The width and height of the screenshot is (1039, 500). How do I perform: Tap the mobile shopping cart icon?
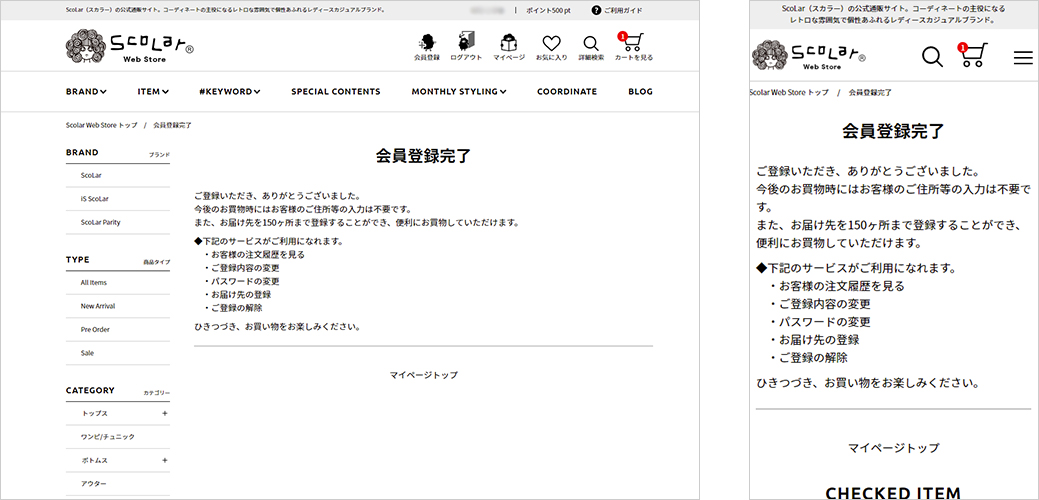(x=973, y=56)
